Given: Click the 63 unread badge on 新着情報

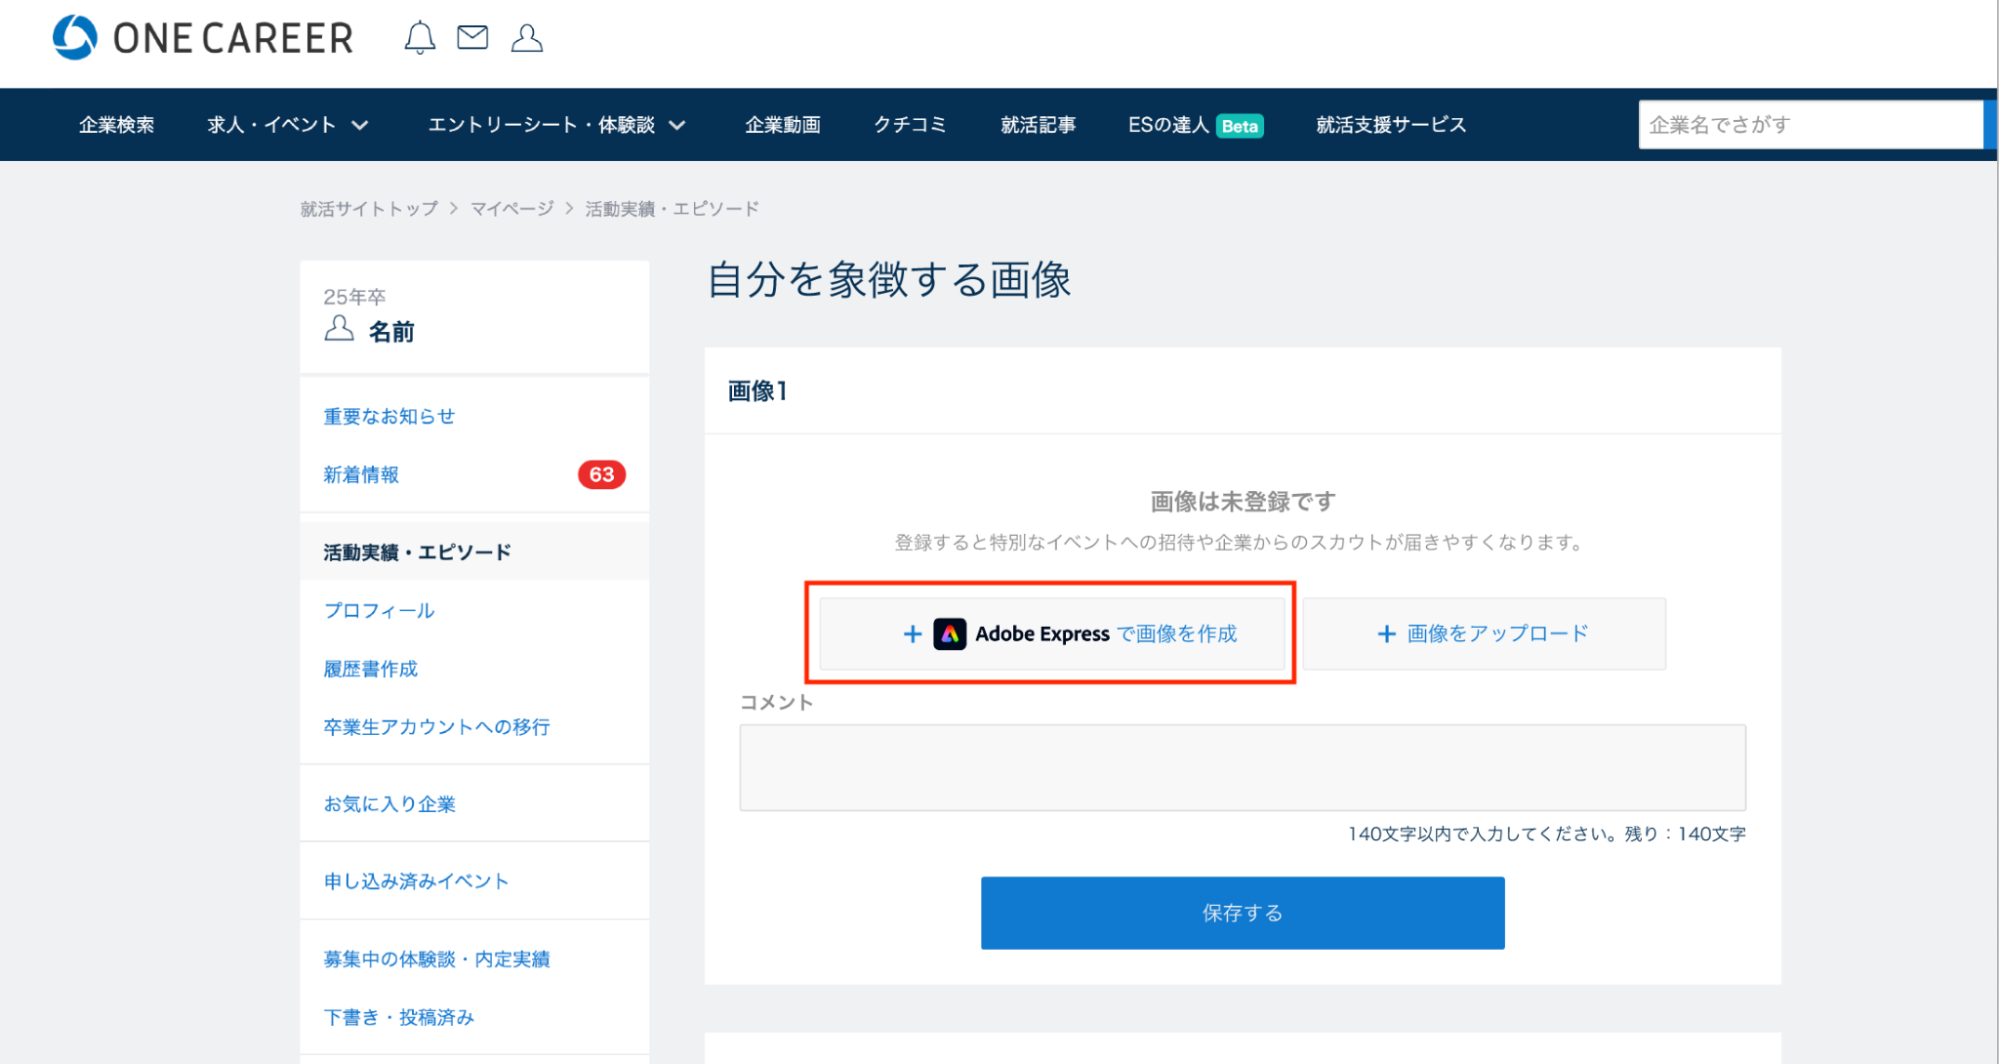Looking at the screenshot, I should click(601, 475).
